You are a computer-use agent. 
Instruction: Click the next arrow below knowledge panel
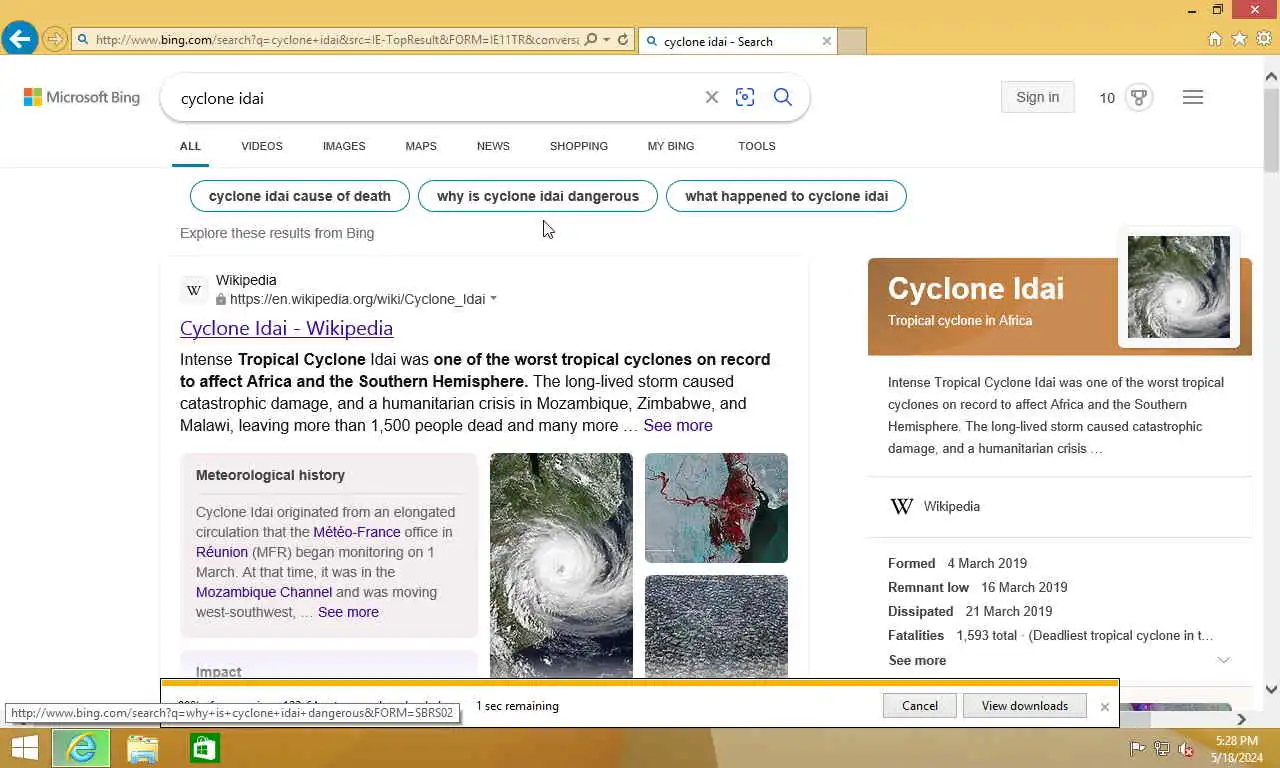[x=1241, y=718]
